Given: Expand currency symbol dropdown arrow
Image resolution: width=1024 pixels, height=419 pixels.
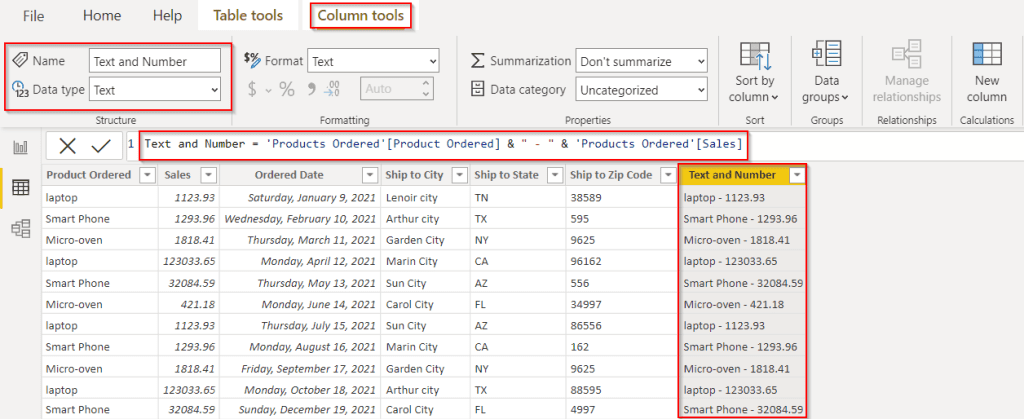Looking at the screenshot, I should coord(268,90).
